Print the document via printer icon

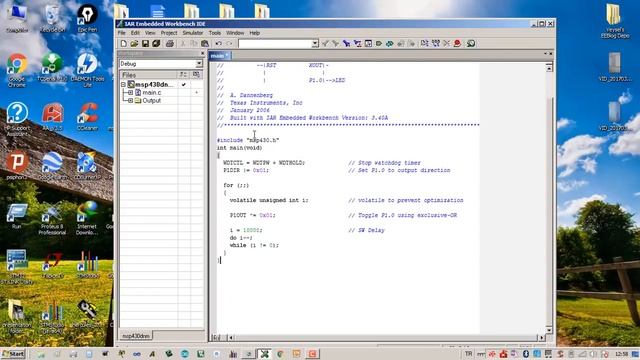(170, 43)
